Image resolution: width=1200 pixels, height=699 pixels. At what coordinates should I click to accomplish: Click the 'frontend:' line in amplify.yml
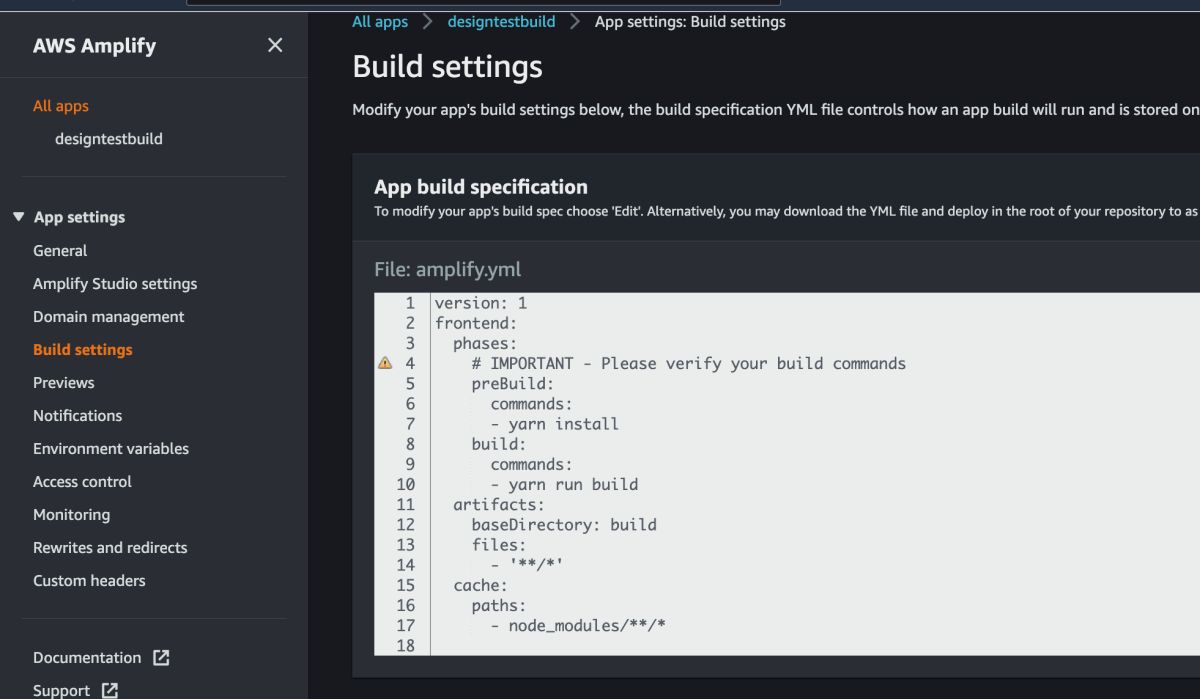(x=476, y=323)
